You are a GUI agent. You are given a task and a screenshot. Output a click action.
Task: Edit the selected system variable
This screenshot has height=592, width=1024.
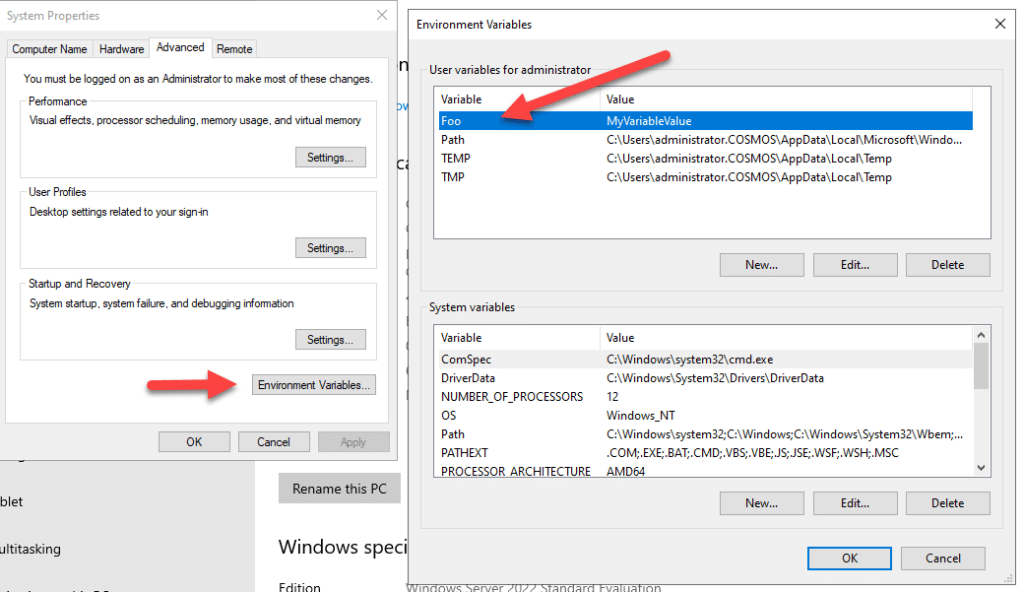[x=855, y=502]
